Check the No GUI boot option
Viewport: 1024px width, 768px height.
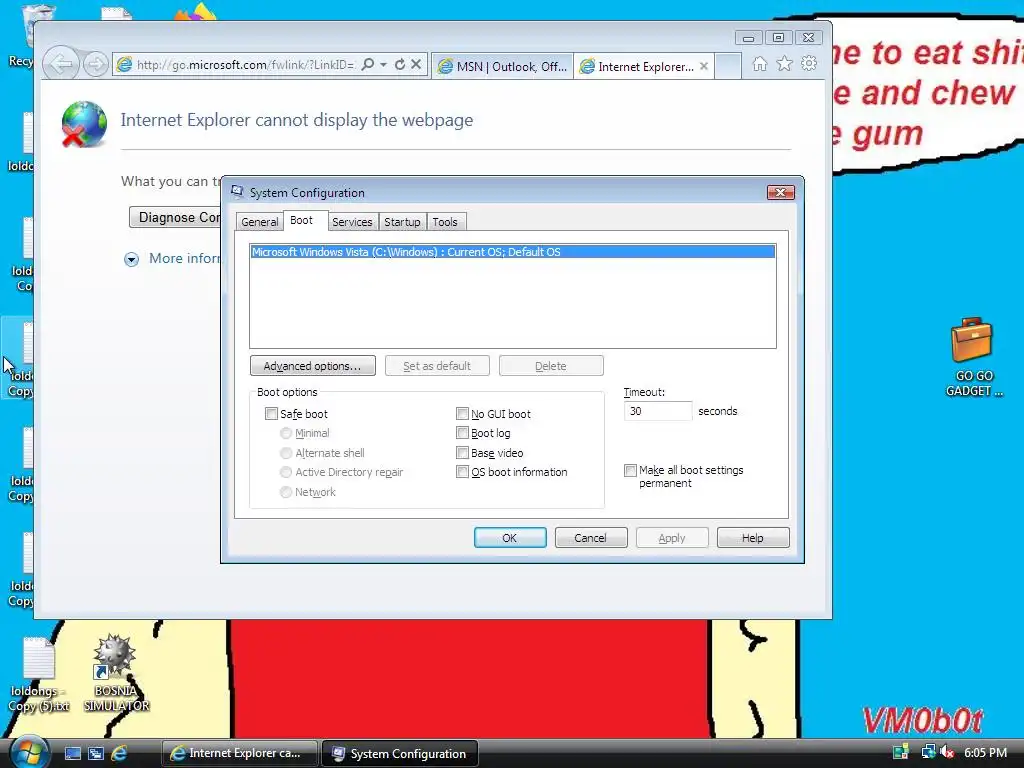coord(462,413)
